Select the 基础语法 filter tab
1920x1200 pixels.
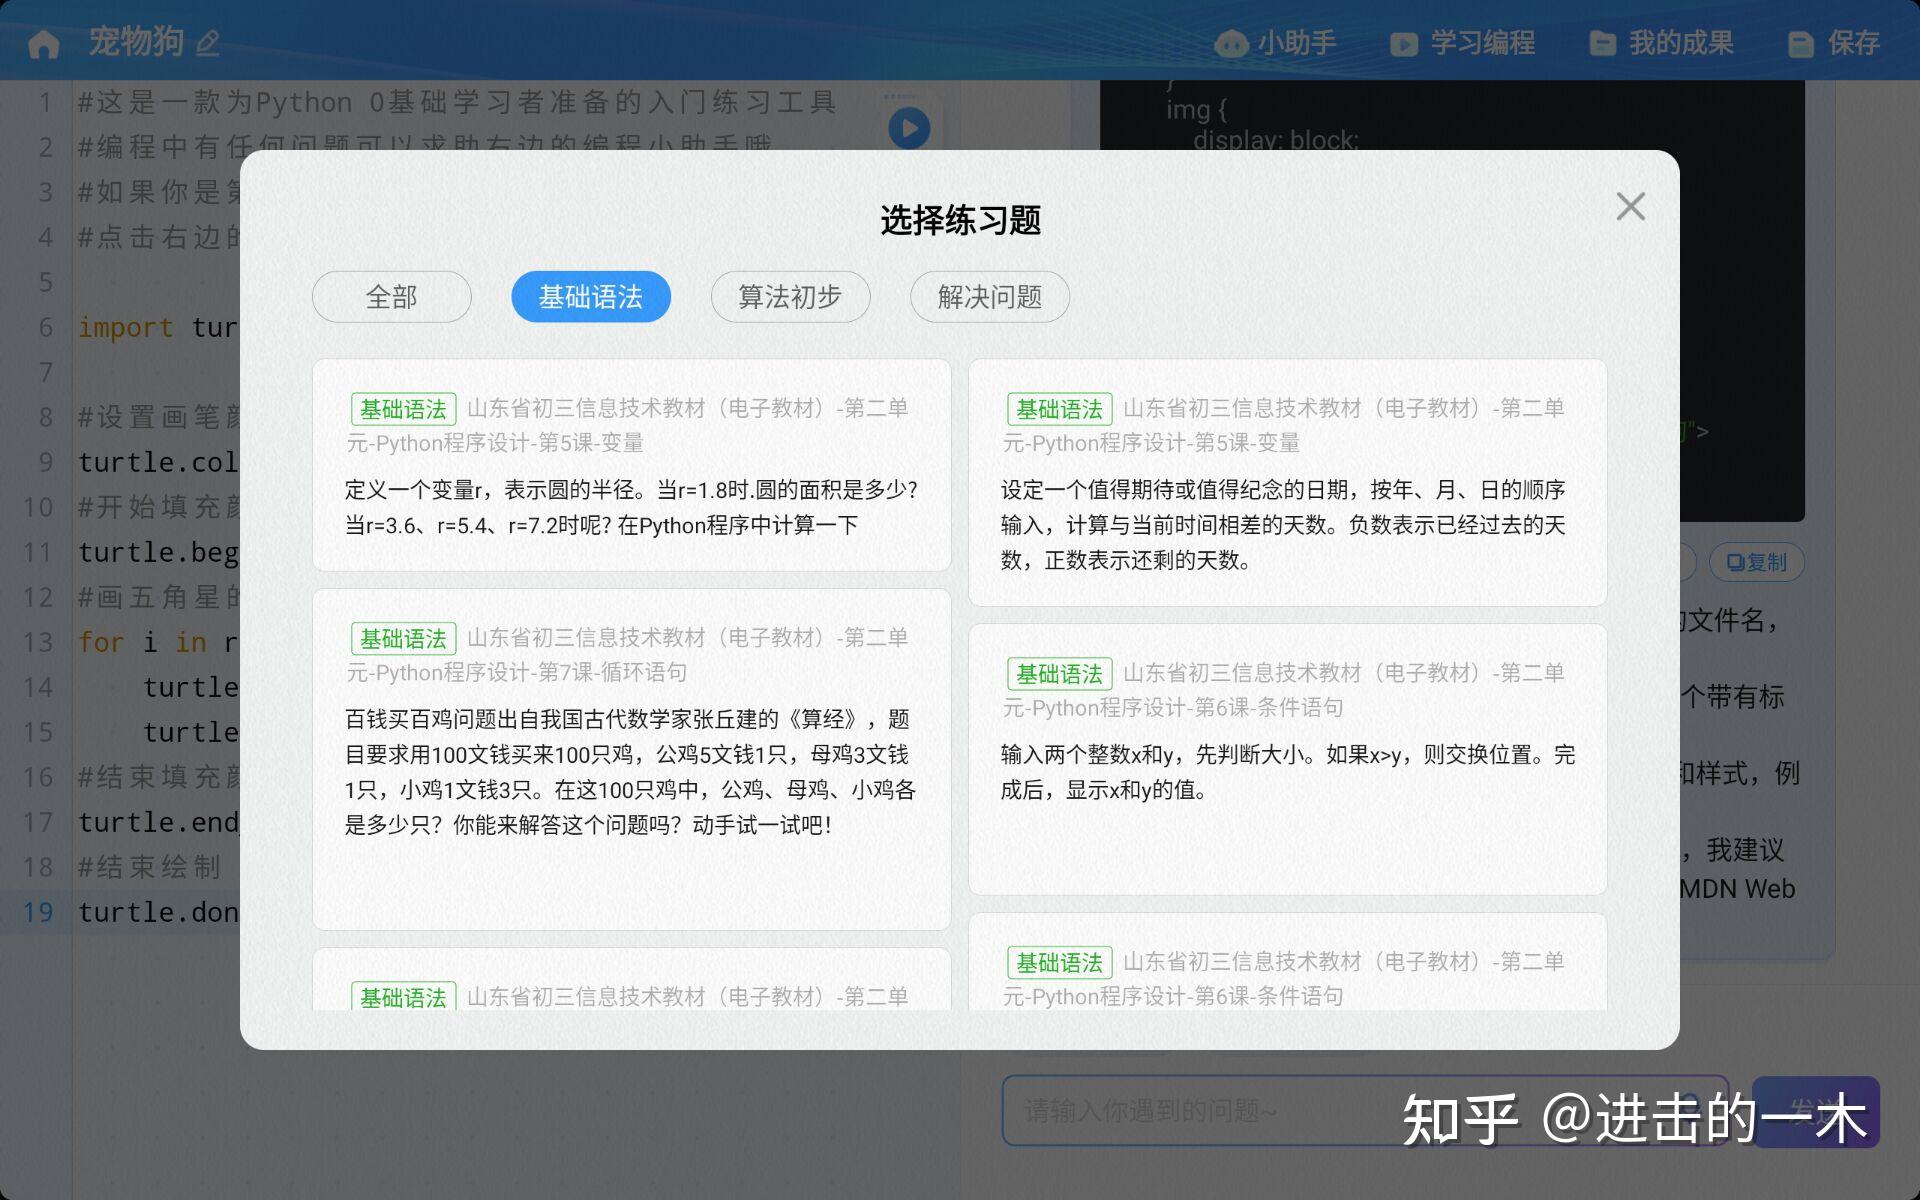pyautogui.click(x=591, y=297)
